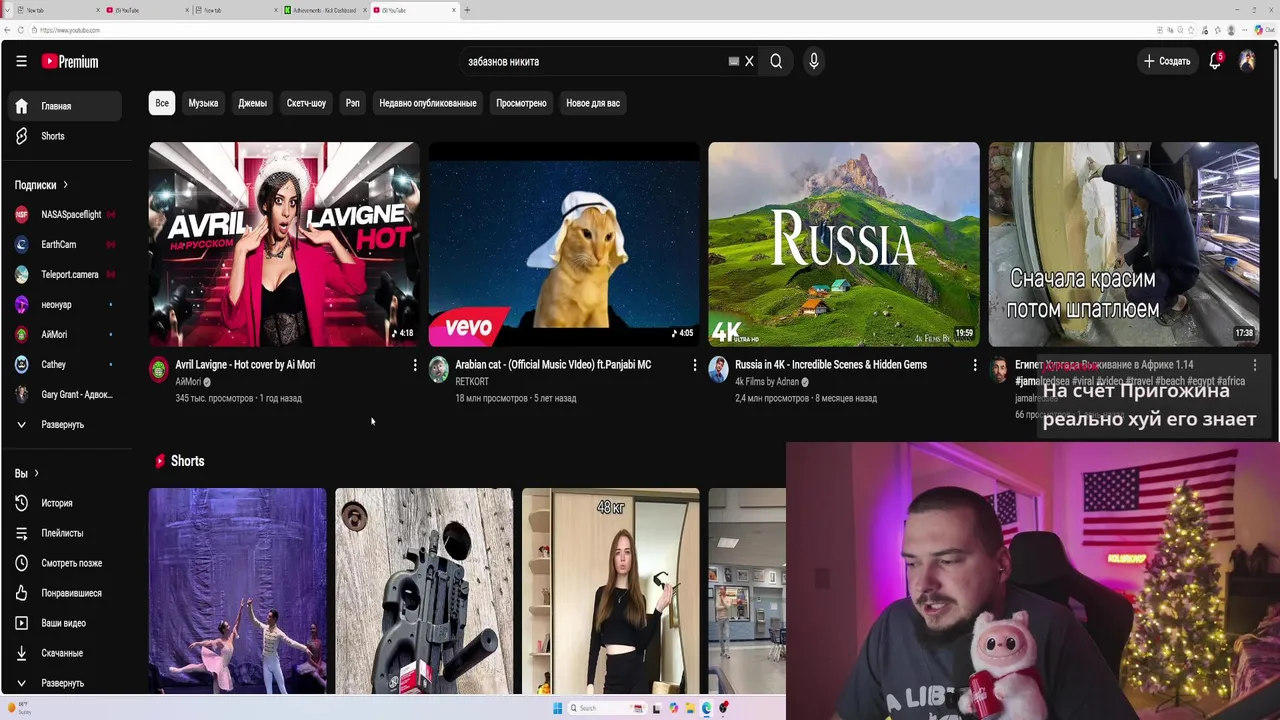1280x720 pixels.
Task: Open options menu for Arabian cat video
Action: [x=695, y=365]
